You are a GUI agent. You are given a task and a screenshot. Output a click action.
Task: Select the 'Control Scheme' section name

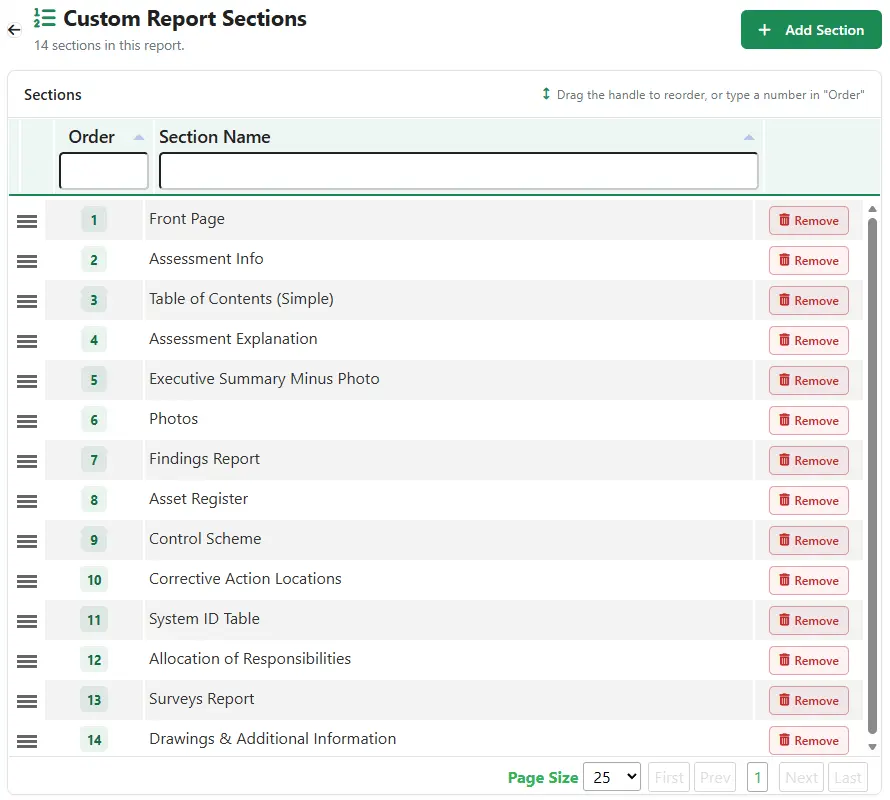205,539
